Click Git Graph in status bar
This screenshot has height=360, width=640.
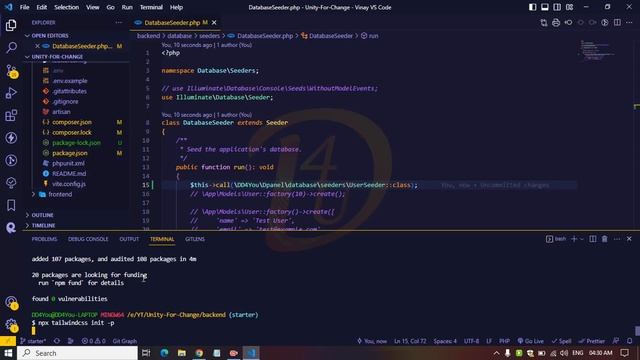[125, 341]
